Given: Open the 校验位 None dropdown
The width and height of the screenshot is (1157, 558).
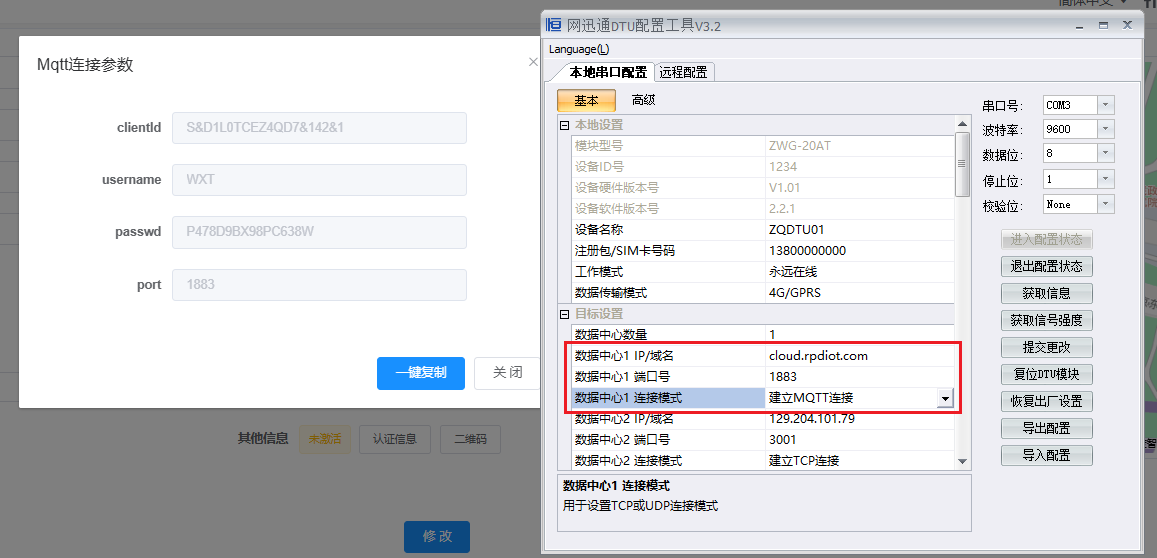Looking at the screenshot, I should pos(1105,204).
